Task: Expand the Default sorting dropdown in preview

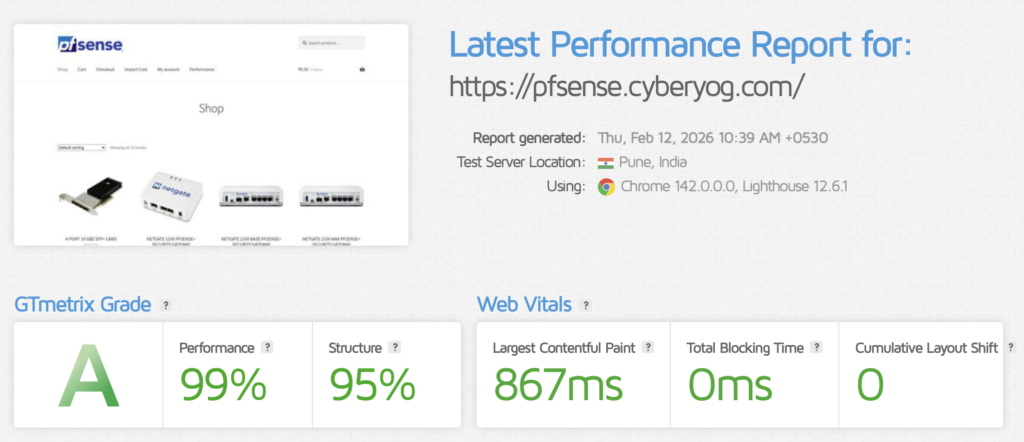Action: tap(81, 147)
